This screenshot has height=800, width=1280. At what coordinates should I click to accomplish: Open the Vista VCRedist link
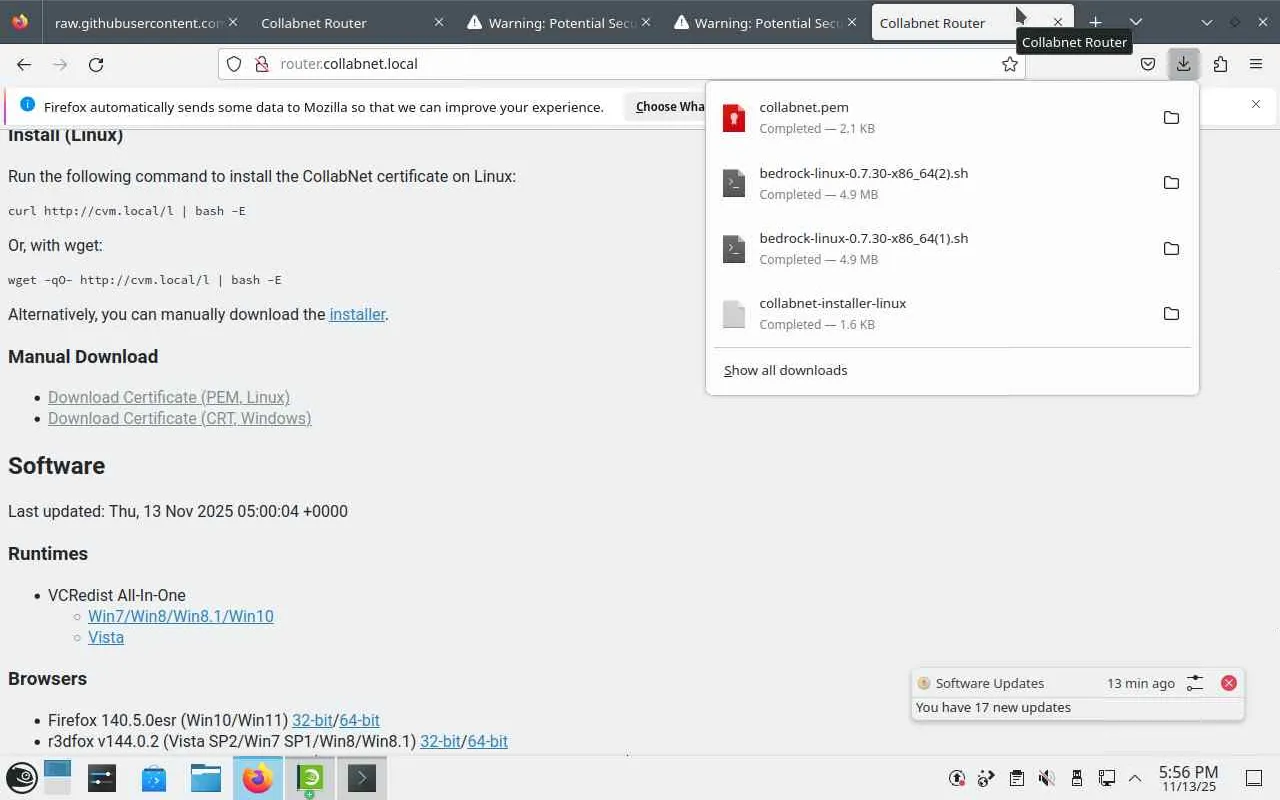tap(106, 637)
